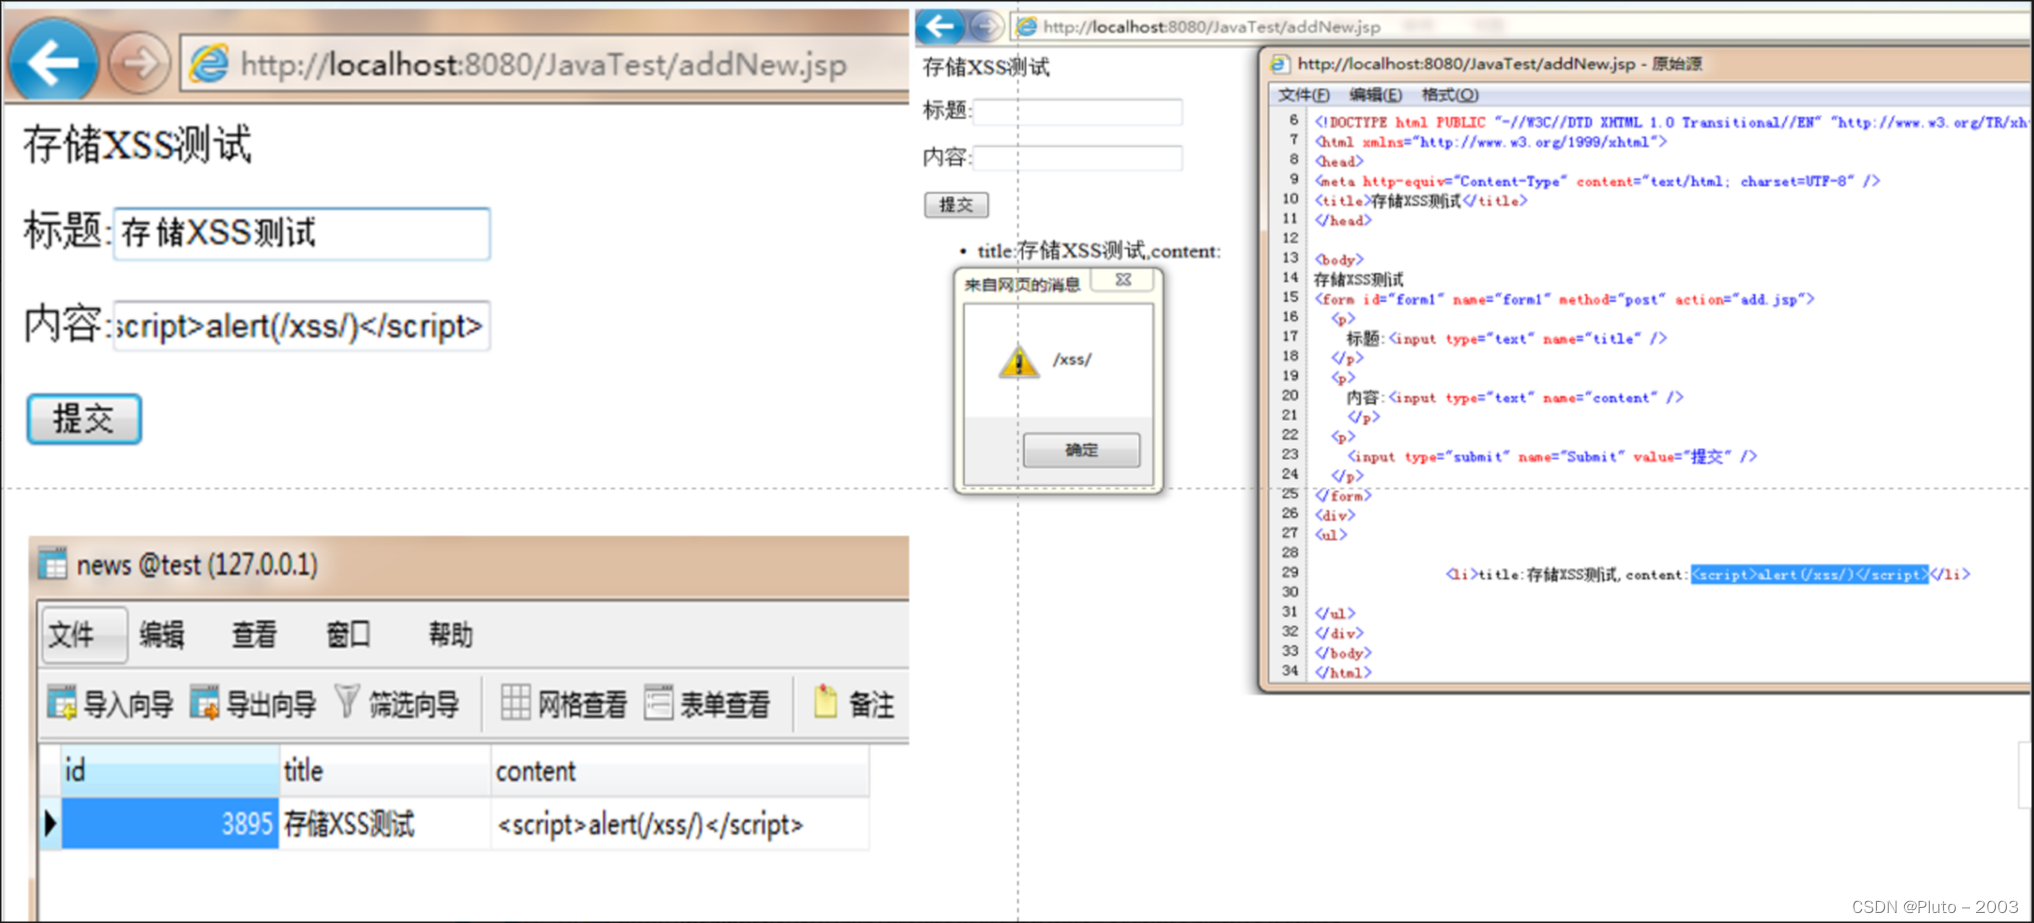Submit the form with large 提交 button
The height and width of the screenshot is (923, 2034).
(84, 419)
